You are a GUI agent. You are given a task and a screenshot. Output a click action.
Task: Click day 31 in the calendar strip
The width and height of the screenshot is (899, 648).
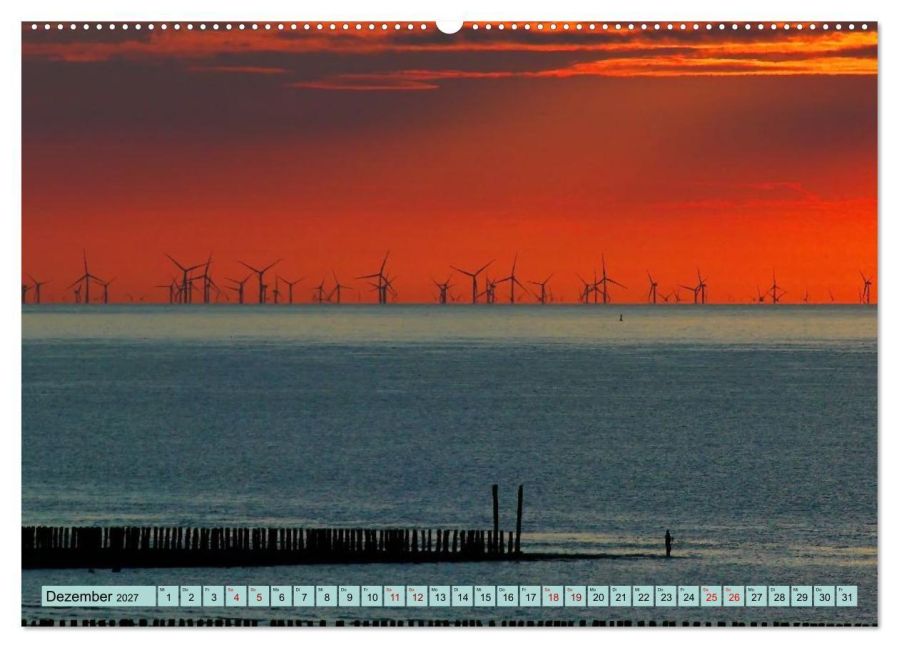point(847,596)
